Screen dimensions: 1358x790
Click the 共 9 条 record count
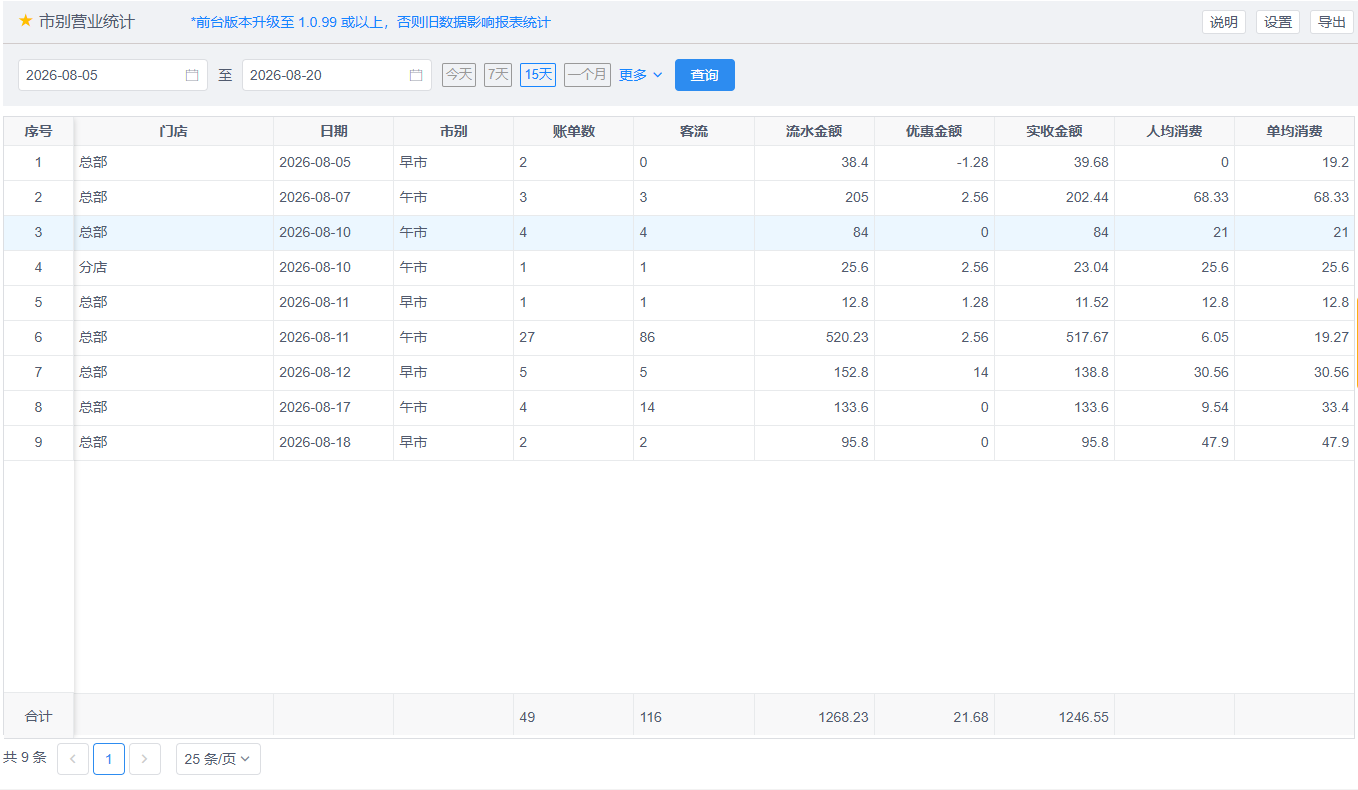tap(25, 758)
